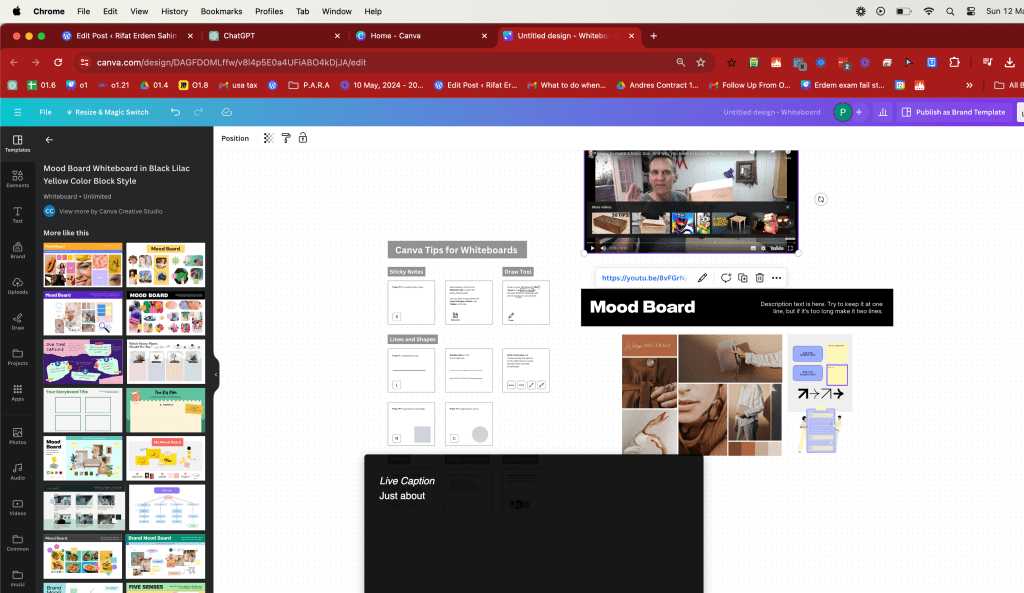Reload the page with Chrome's refresh button

pos(58,62)
